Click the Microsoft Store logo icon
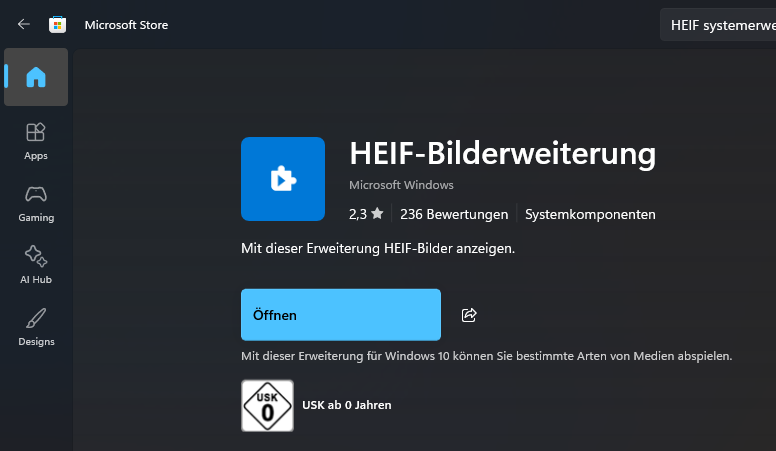The image size is (776, 451). coord(57,25)
